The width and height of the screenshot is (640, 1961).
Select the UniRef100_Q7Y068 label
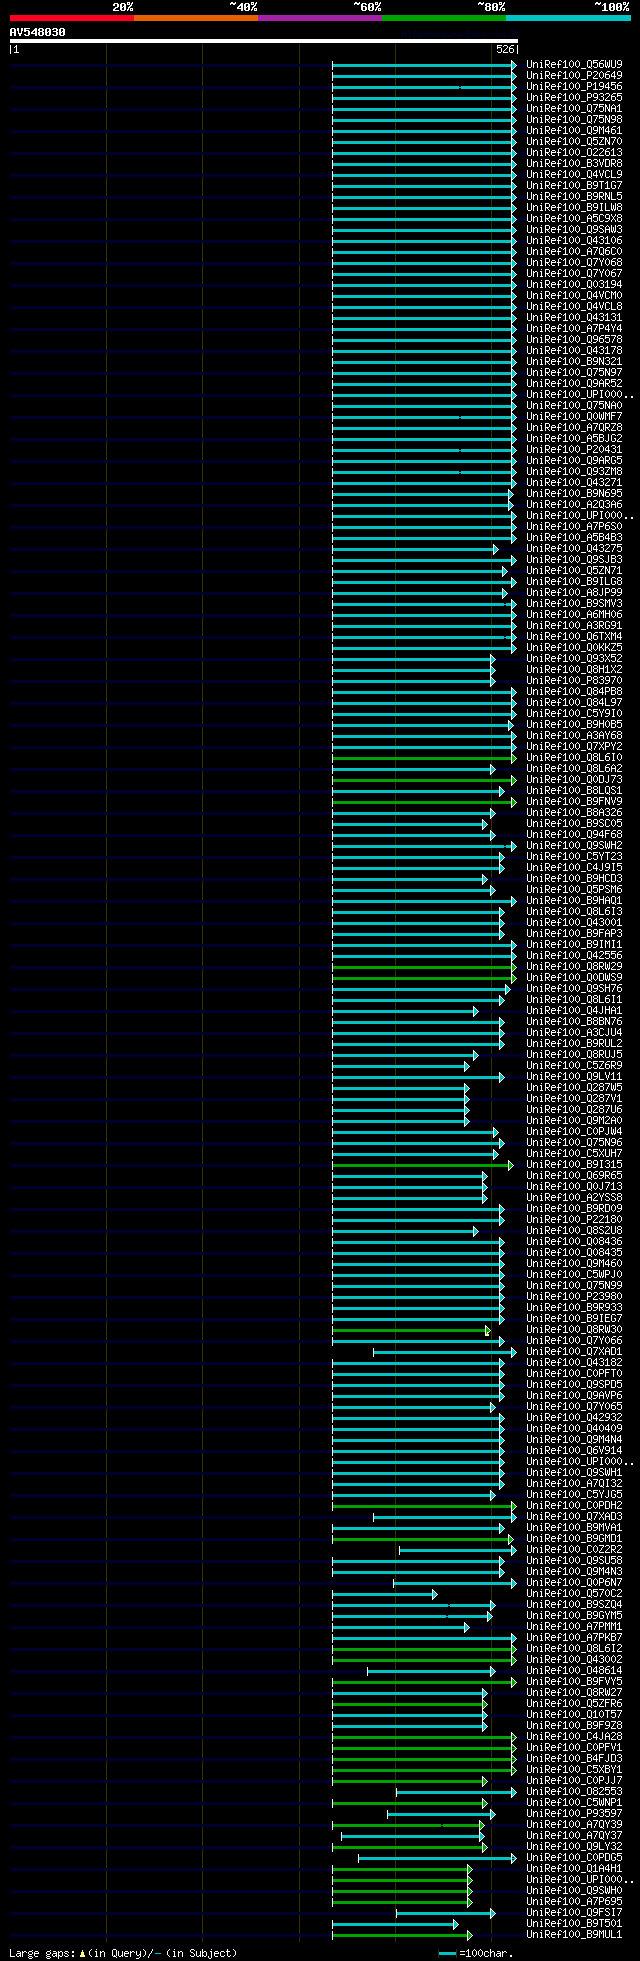[x=574, y=262]
